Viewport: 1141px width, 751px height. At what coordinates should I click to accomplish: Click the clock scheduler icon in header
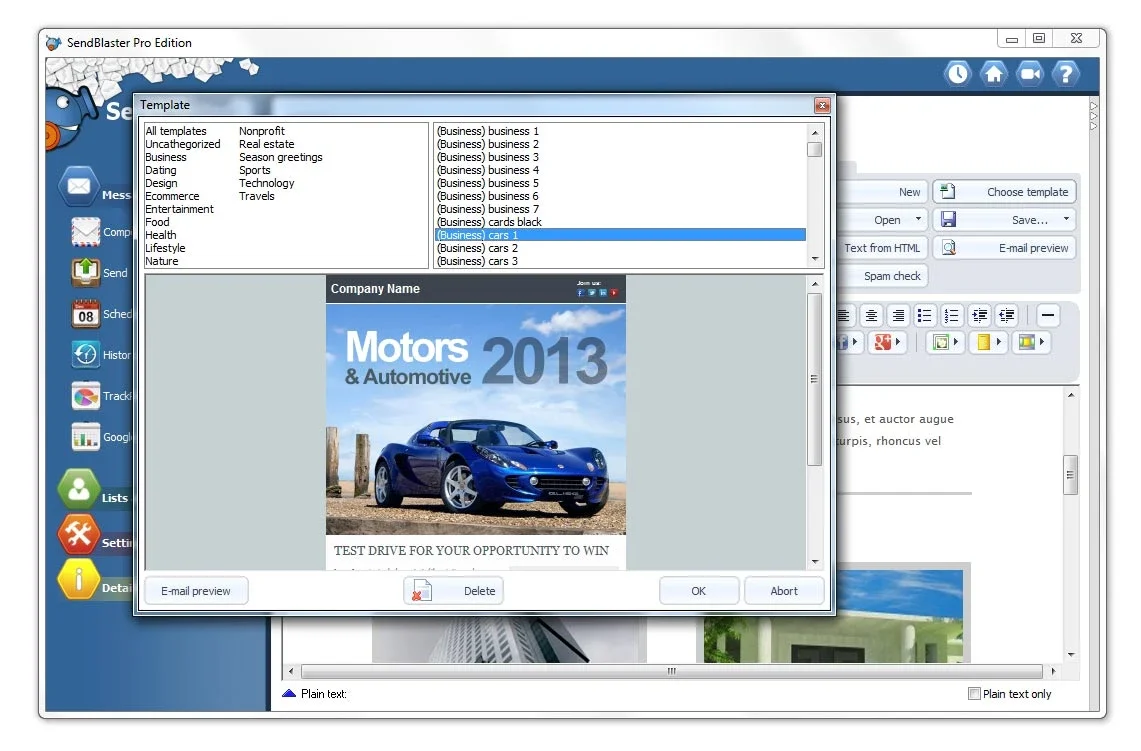(958, 73)
